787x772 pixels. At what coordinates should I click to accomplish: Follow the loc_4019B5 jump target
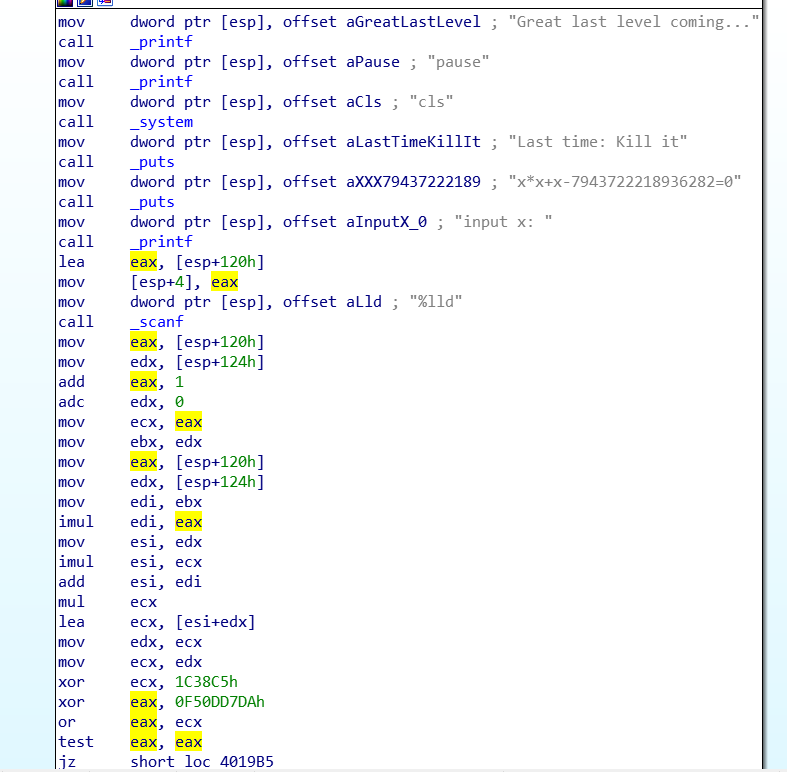[x=229, y=762]
